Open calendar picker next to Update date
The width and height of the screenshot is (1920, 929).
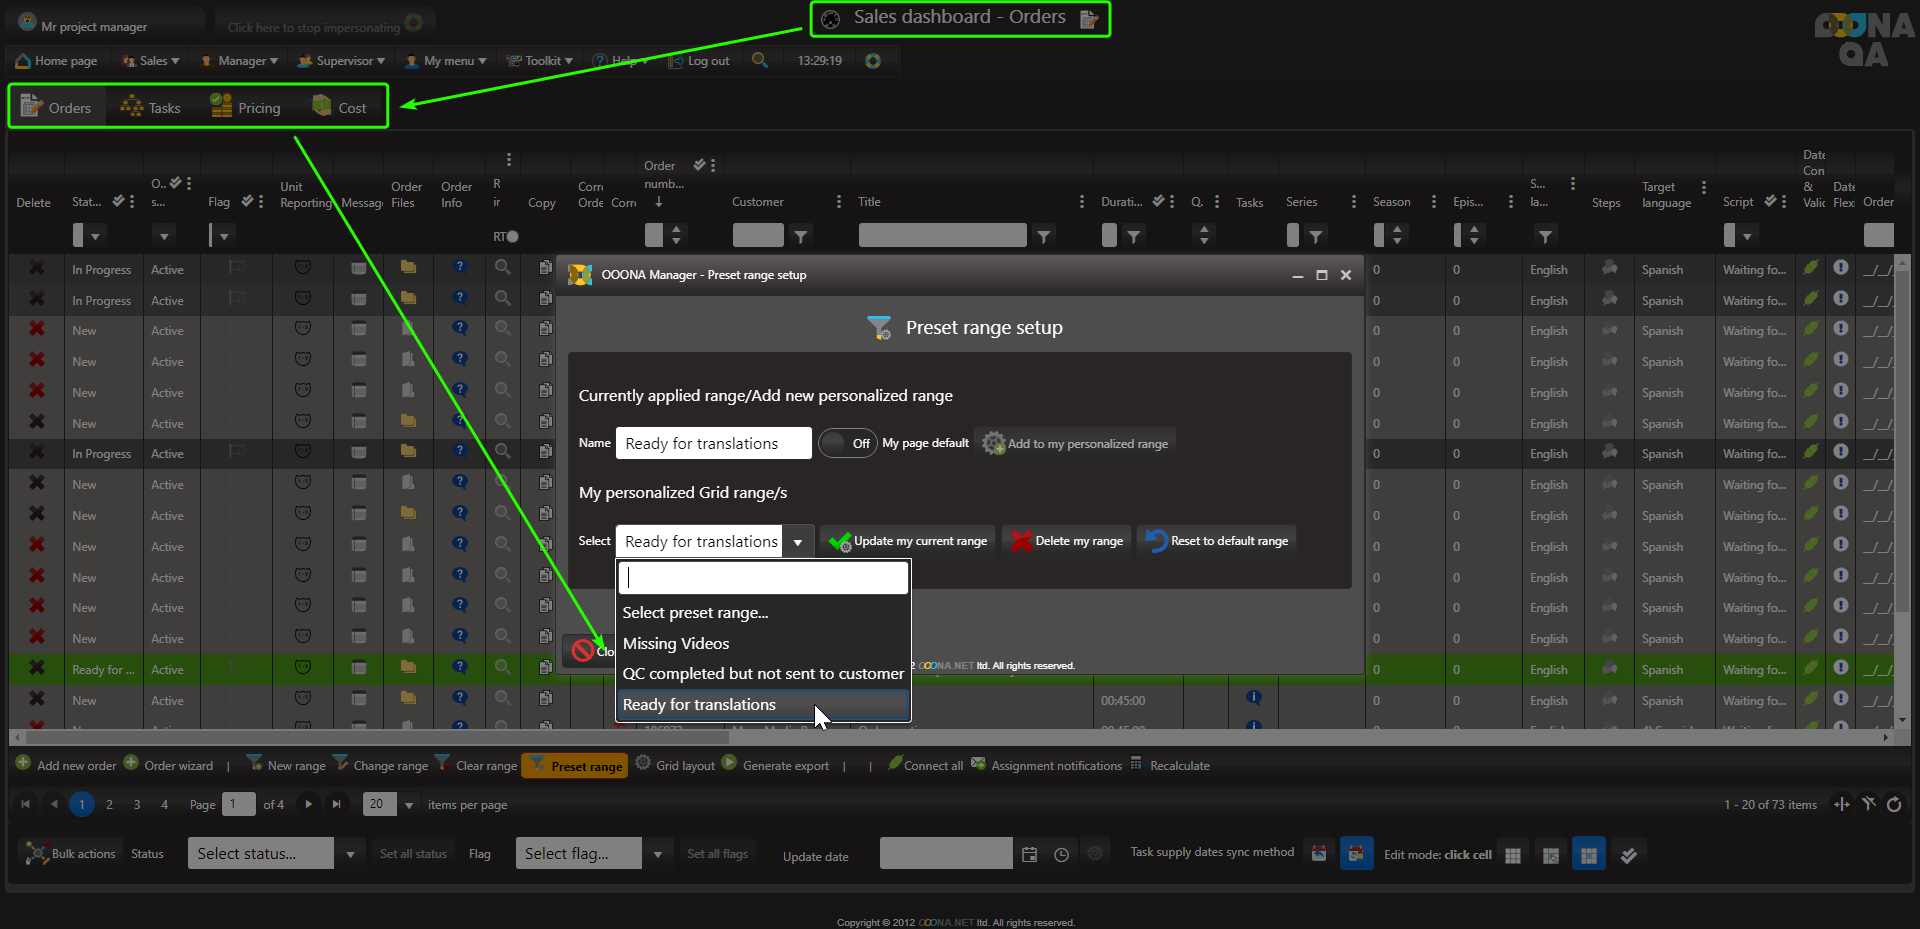(x=1030, y=854)
